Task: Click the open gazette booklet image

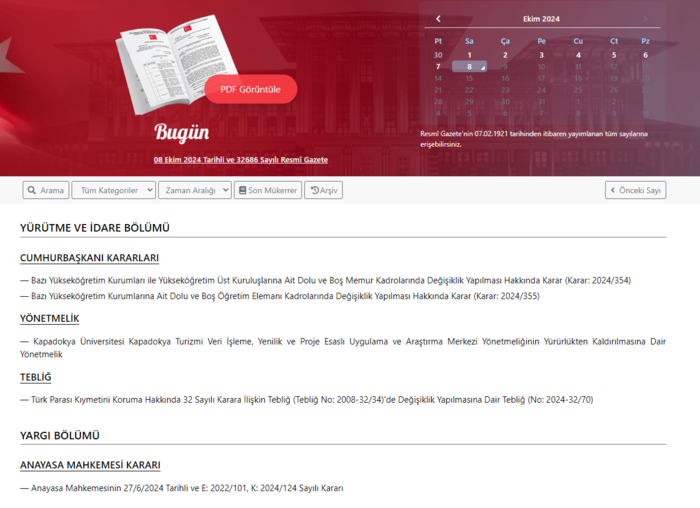Action: coord(177,64)
